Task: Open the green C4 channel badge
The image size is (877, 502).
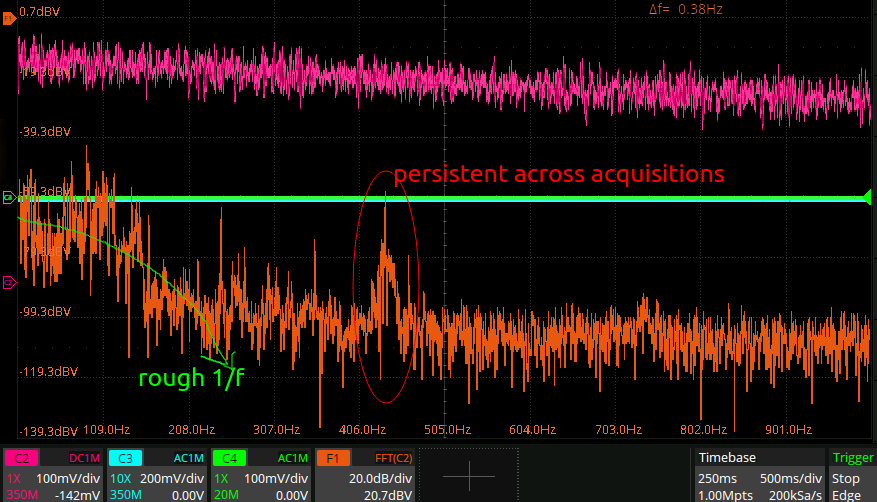Action: (x=229, y=458)
